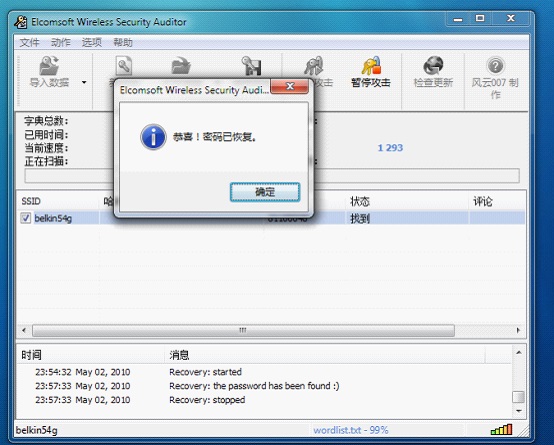Click the app key icon in title bar
This screenshot has width=554, height=445.
21,22
